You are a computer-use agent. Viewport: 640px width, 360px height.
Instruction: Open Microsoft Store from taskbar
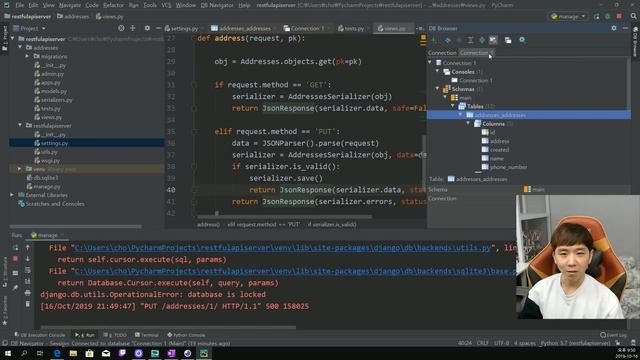89,353
